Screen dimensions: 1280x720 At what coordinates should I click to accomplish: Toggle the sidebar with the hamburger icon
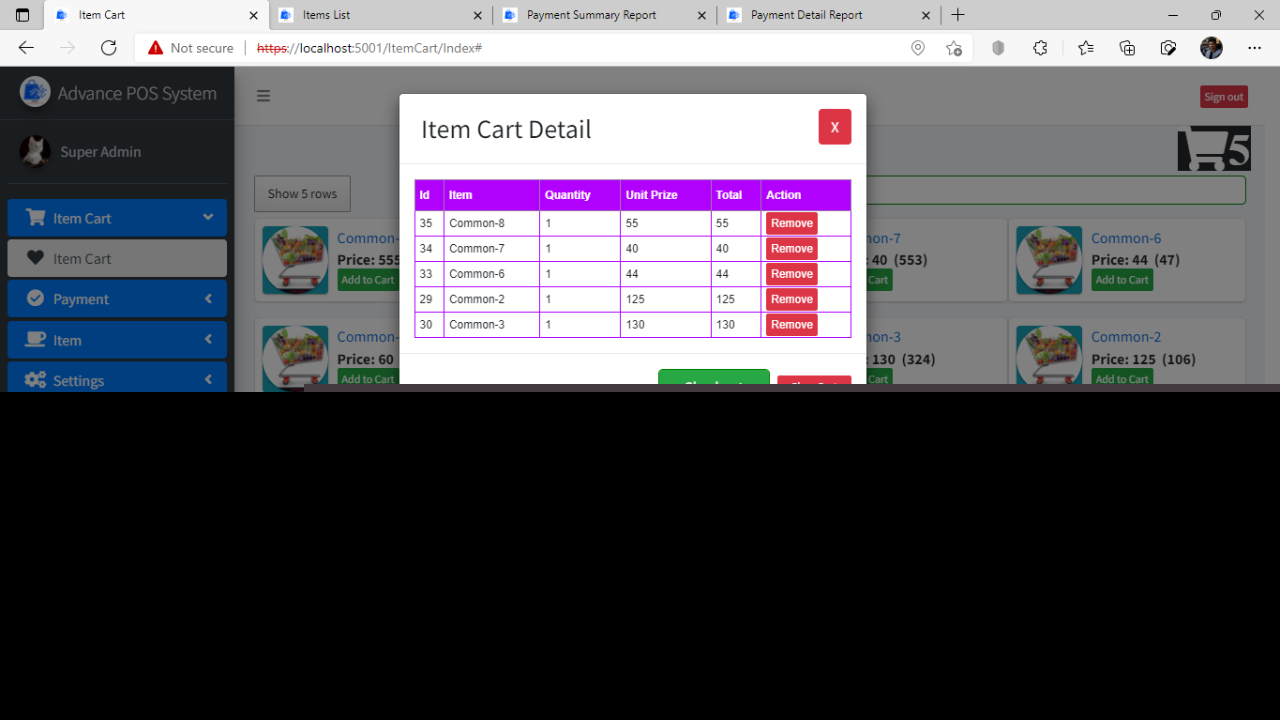click(x=264, y=96)
